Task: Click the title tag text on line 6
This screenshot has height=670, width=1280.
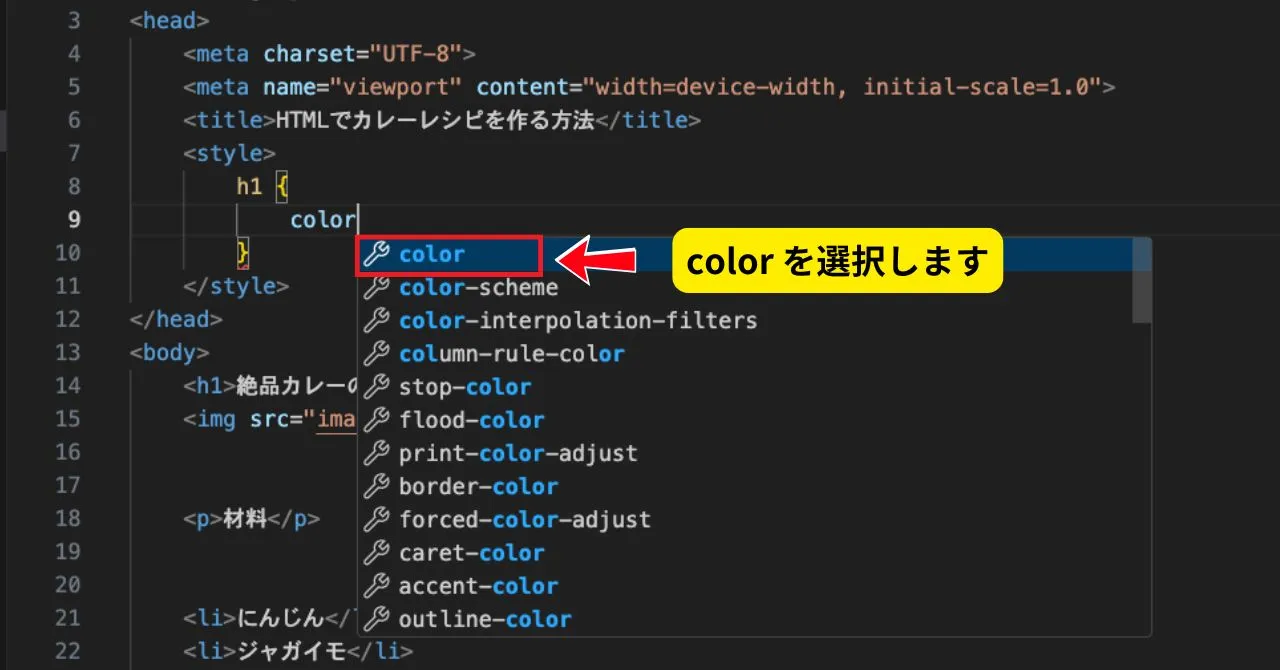Action: [x=434, y=121]
